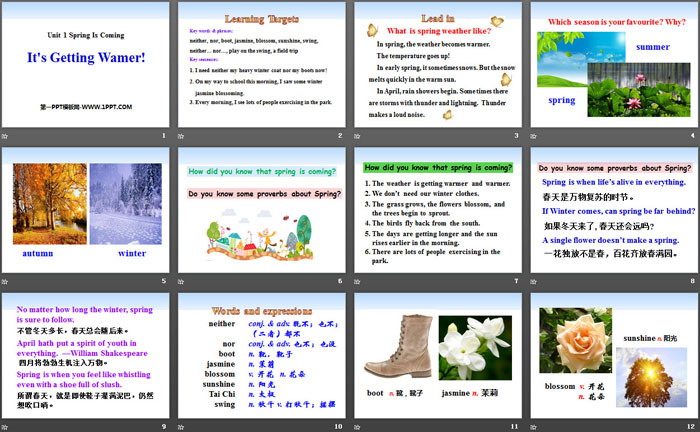Select slide 9 with Shakespeare quote
Viewport: 700px width, 432px height.
[x=85, y=356]
